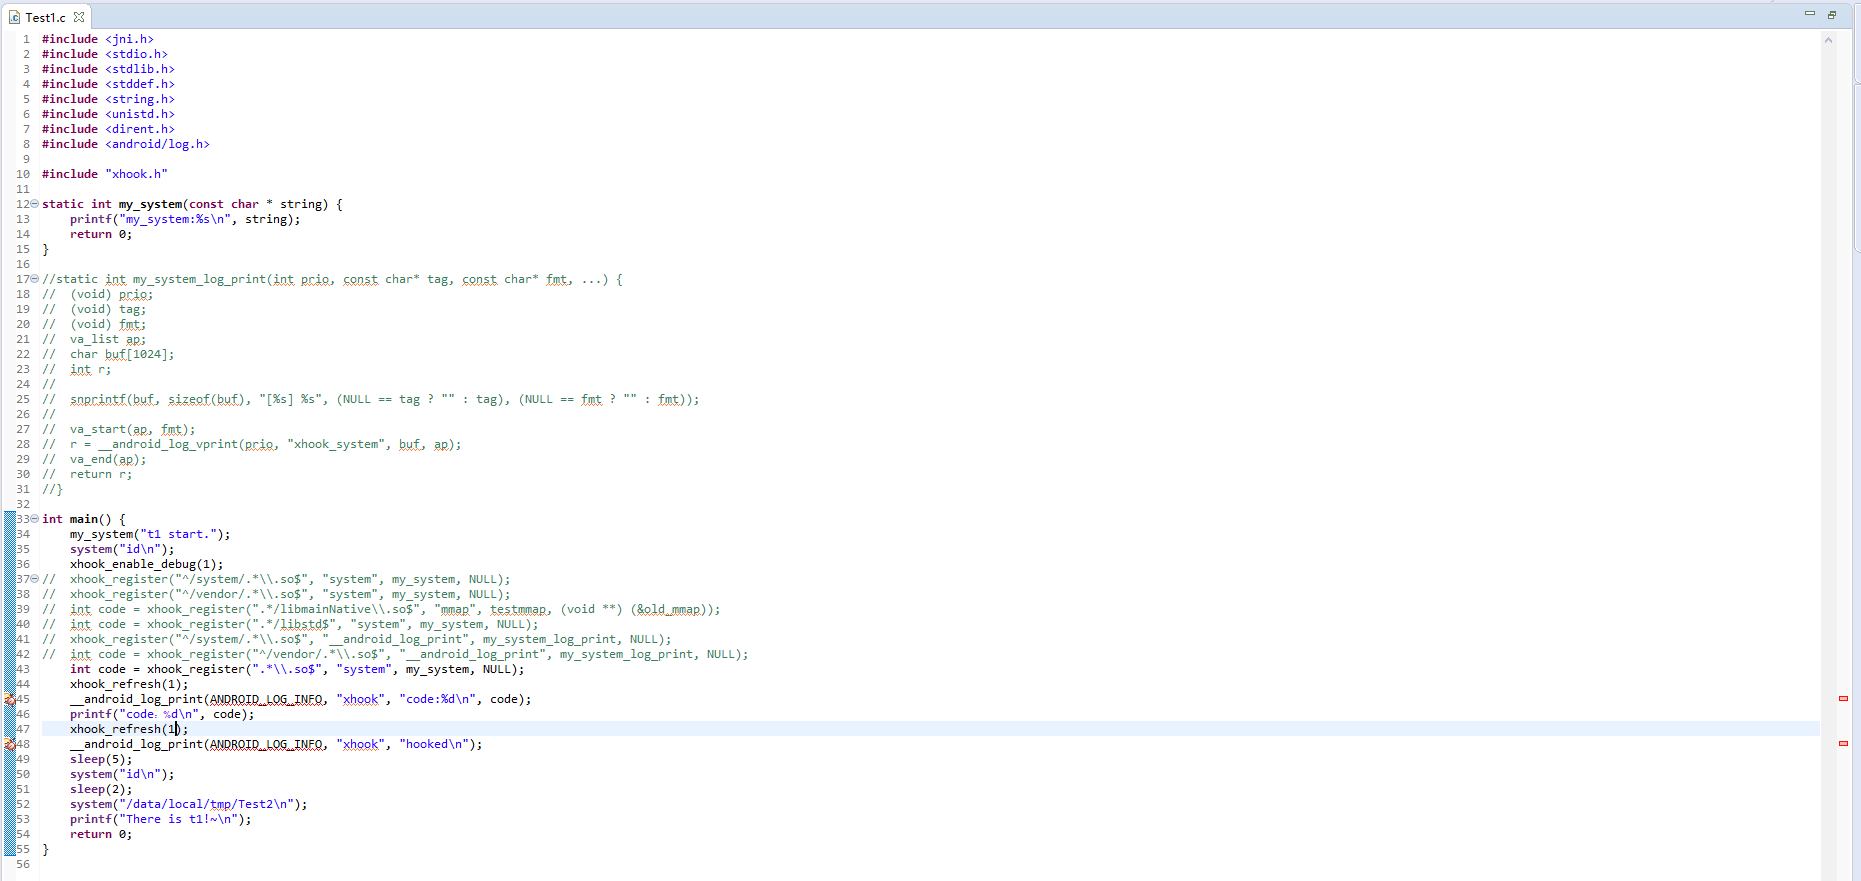Click the 'sleep(2);' line
The image size is (1861, 881).
pyautogui.click(x=101, y=789)
